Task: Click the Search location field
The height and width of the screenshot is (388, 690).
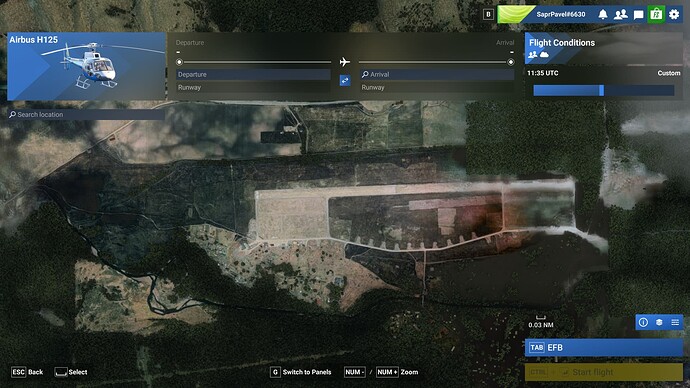Action: (x=86, y=114)
